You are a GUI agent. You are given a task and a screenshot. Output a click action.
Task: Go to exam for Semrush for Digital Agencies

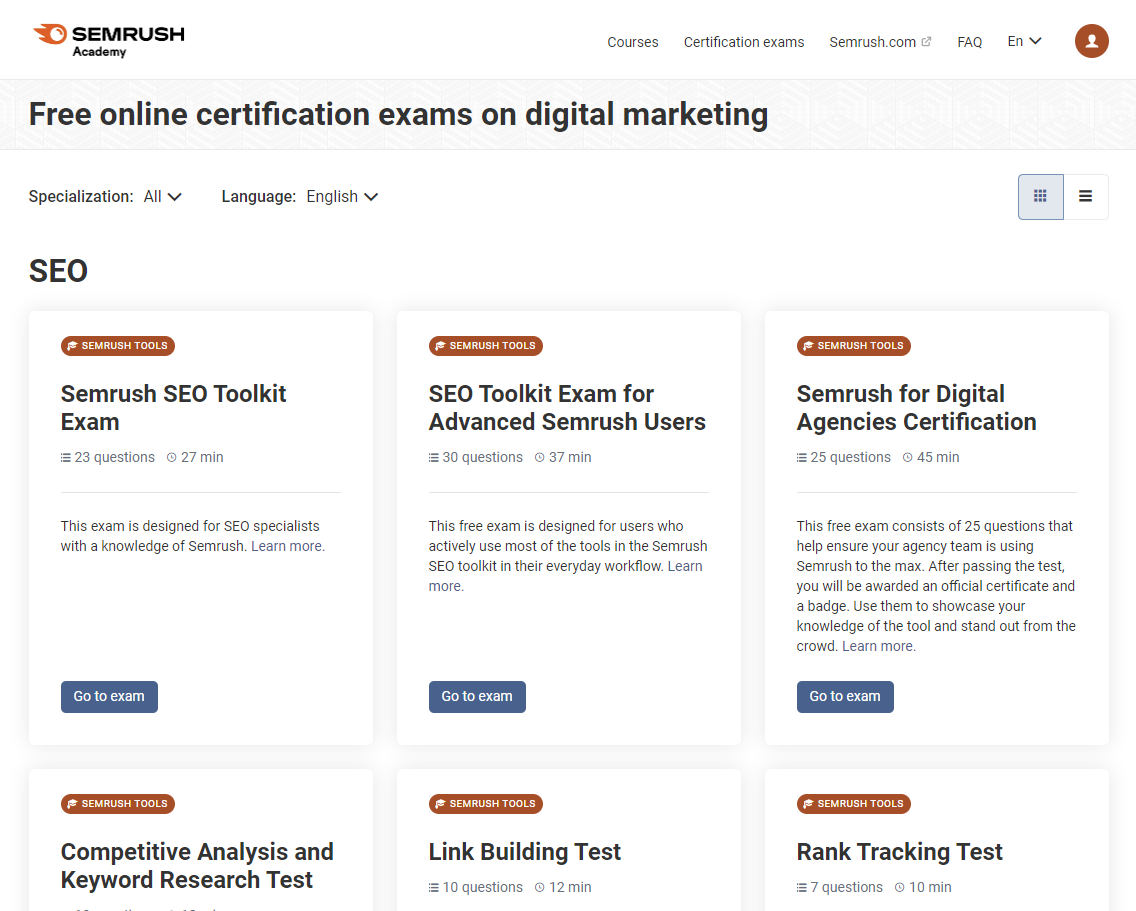[x=845, y=696]
